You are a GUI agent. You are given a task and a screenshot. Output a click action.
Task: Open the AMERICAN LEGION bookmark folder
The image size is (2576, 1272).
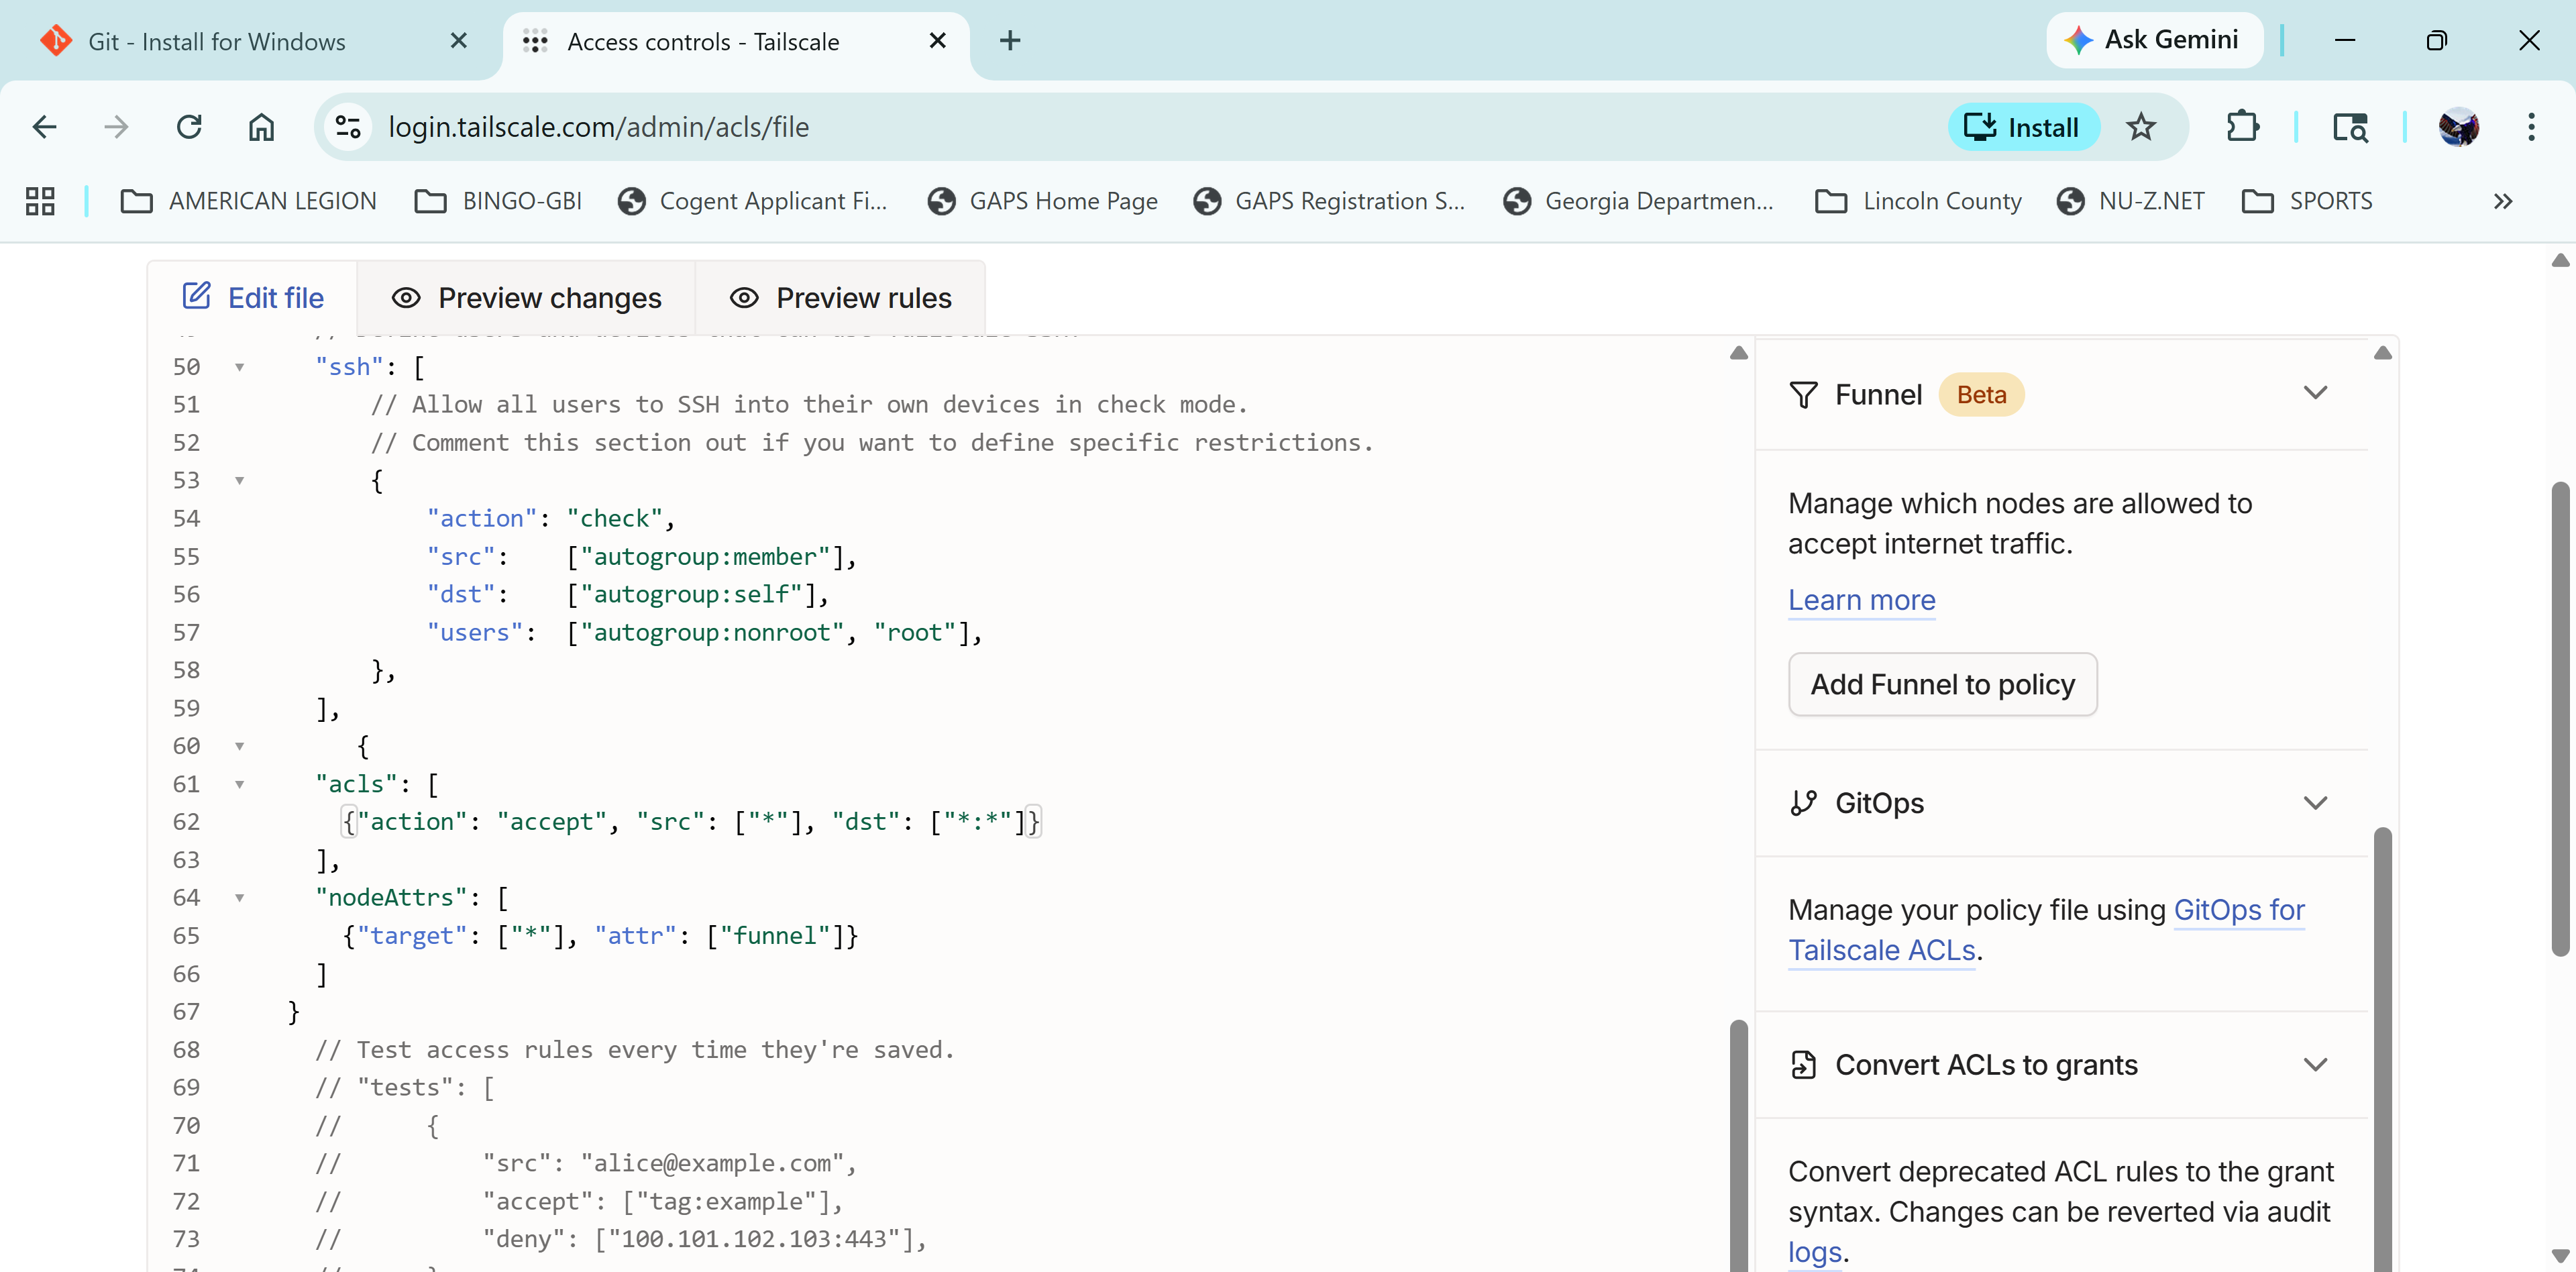[x=249, y=201]
